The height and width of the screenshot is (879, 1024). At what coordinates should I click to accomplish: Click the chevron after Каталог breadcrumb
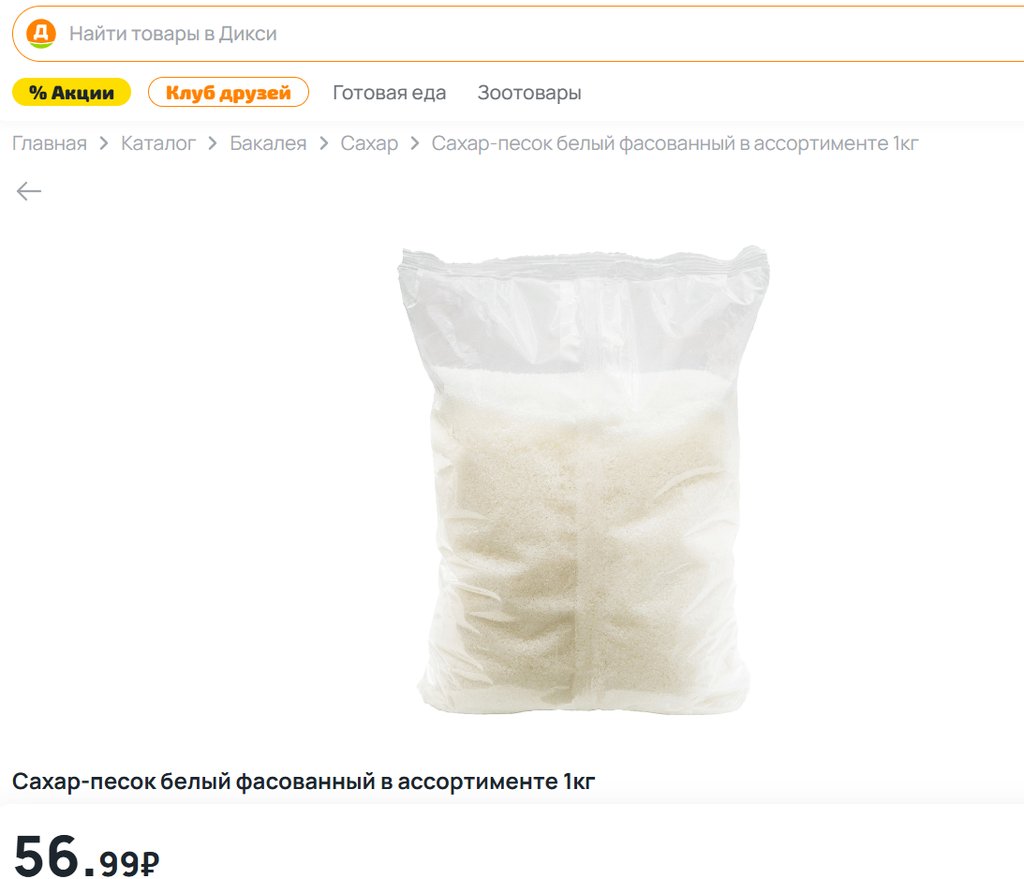(212, 144)
